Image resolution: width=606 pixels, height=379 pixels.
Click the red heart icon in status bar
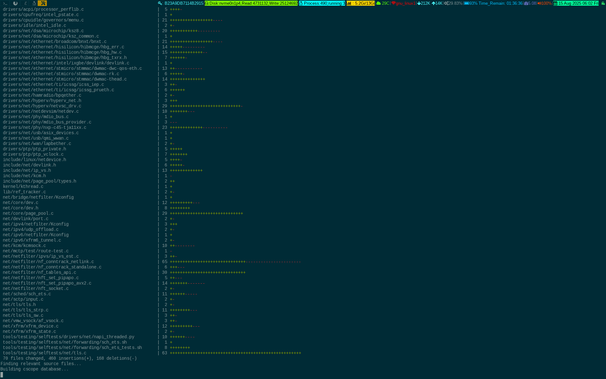394,3
